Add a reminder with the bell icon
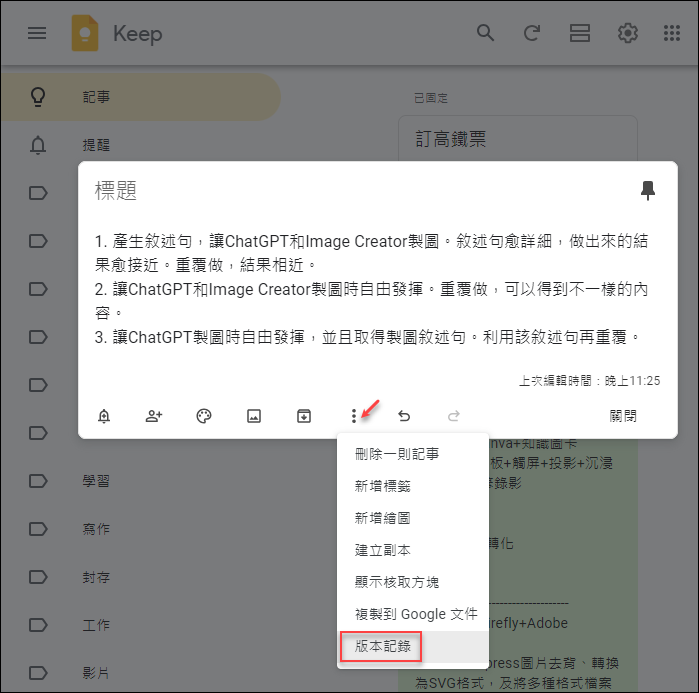This screenshot has width=699, height=693. [104, 416]
